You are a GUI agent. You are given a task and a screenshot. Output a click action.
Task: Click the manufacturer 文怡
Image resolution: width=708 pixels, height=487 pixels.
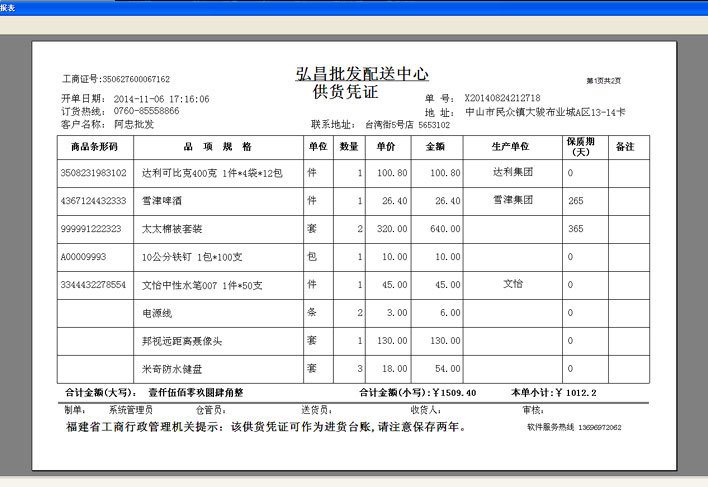click(x=513, y=284)
